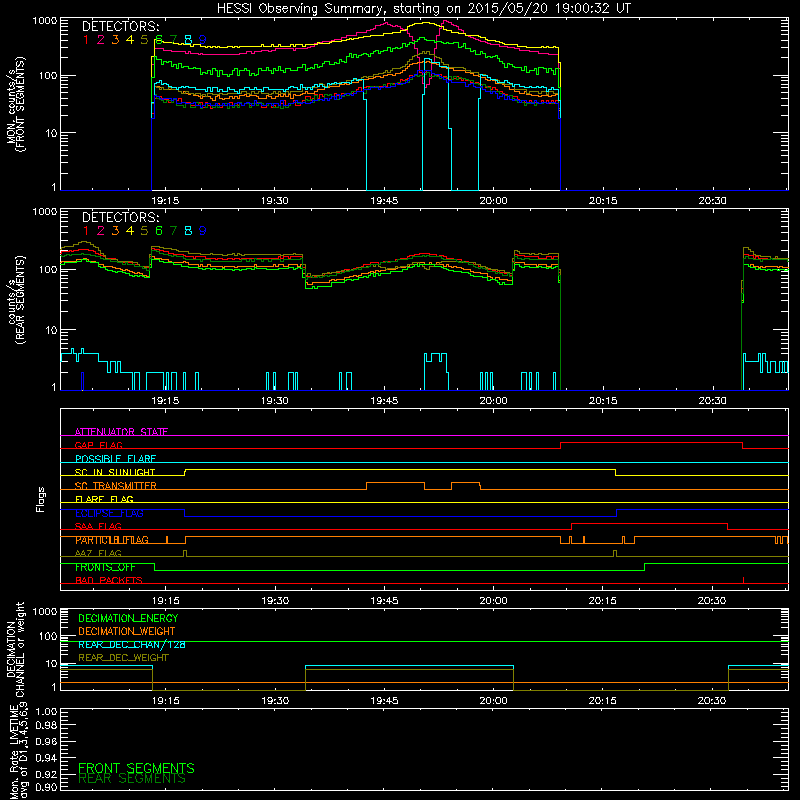Click the POSSIBLE_FLARE flag label
The height and width of the screenshot is (800, 800).
[115, 459]
